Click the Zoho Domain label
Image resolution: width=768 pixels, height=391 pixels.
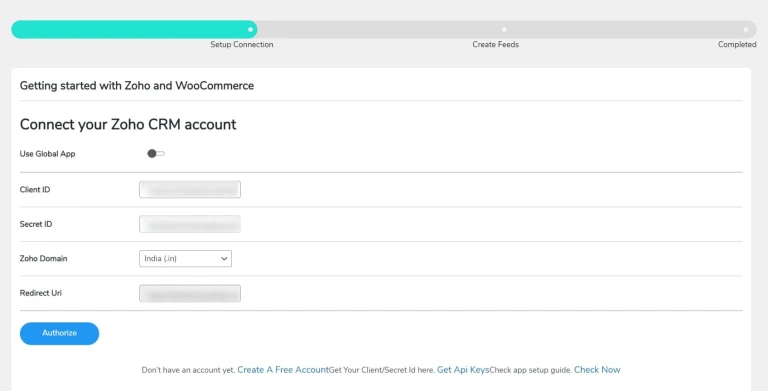tap(43, 259)
